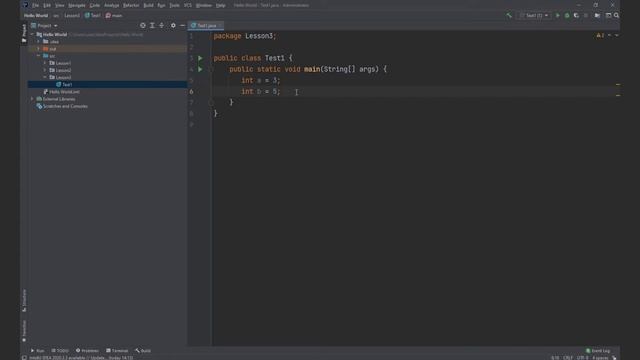Open the Code menu

(95, 5)
